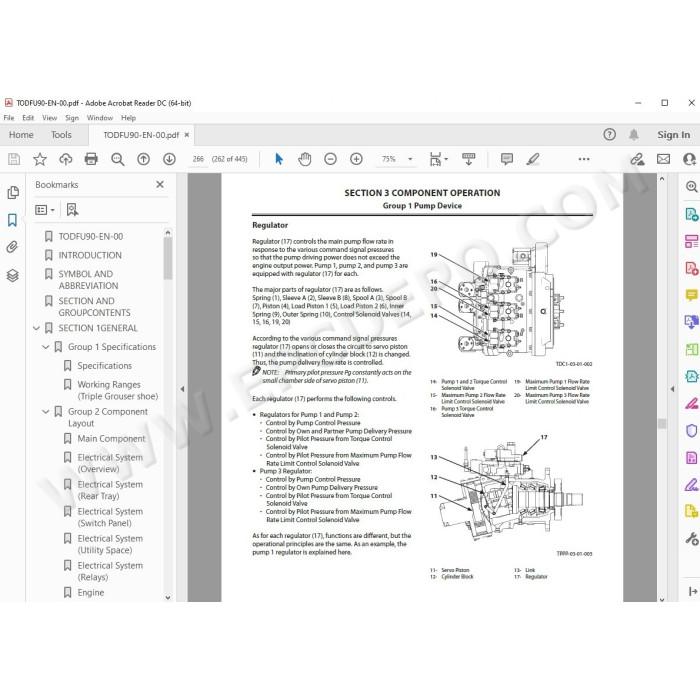The width and height of the screenshot is (700, 700).
Task: Go to previous page arrow
Action: coord(143,159)
